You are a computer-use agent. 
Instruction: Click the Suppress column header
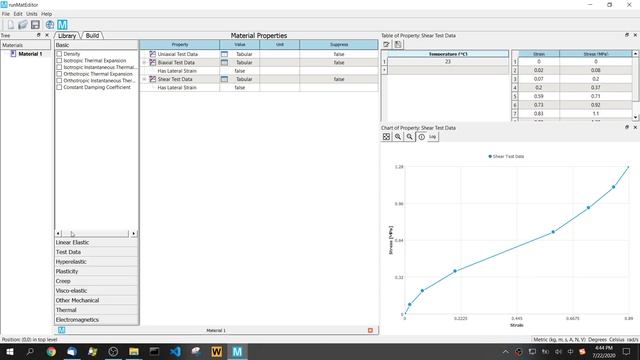339,44
